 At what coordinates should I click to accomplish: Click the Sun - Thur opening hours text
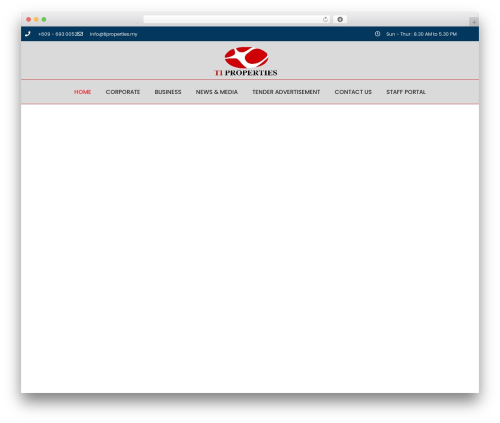(x=421, y=34)
